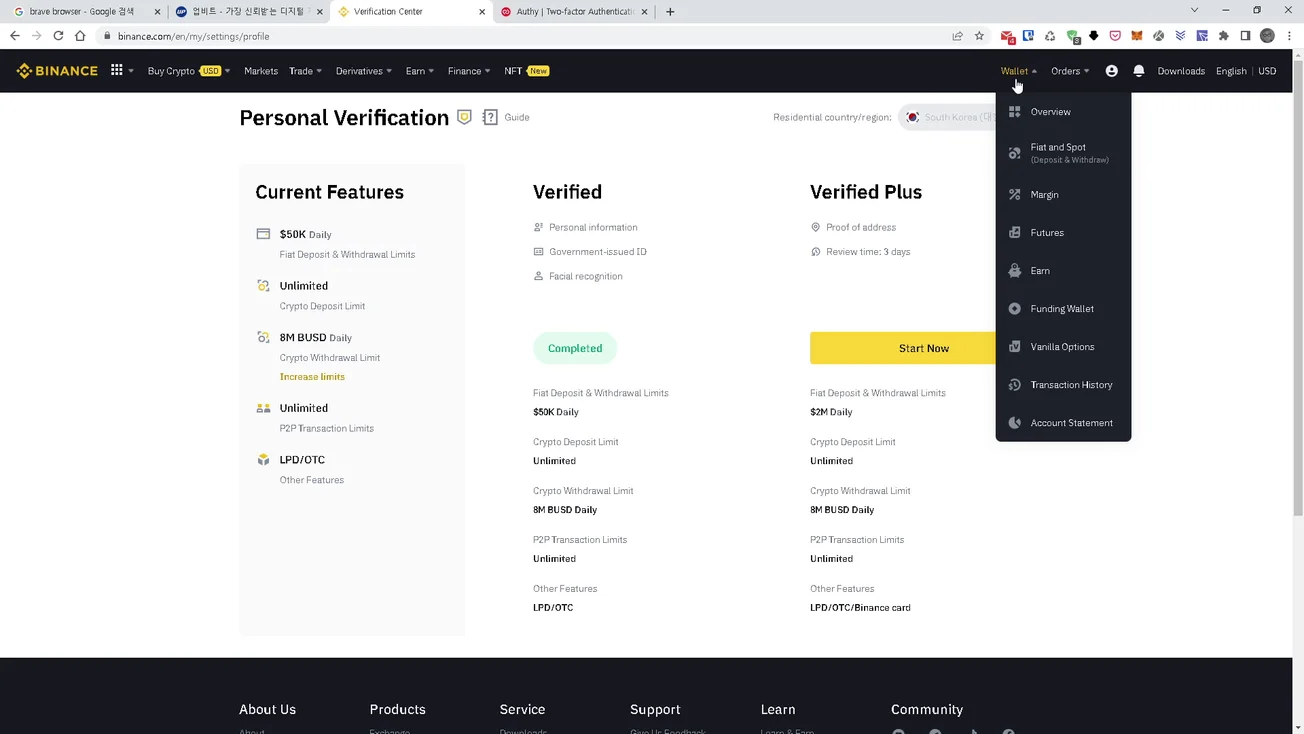Click the Community footer heading
This screenshot has height=734, width=1304.
[x=927, y=709]
